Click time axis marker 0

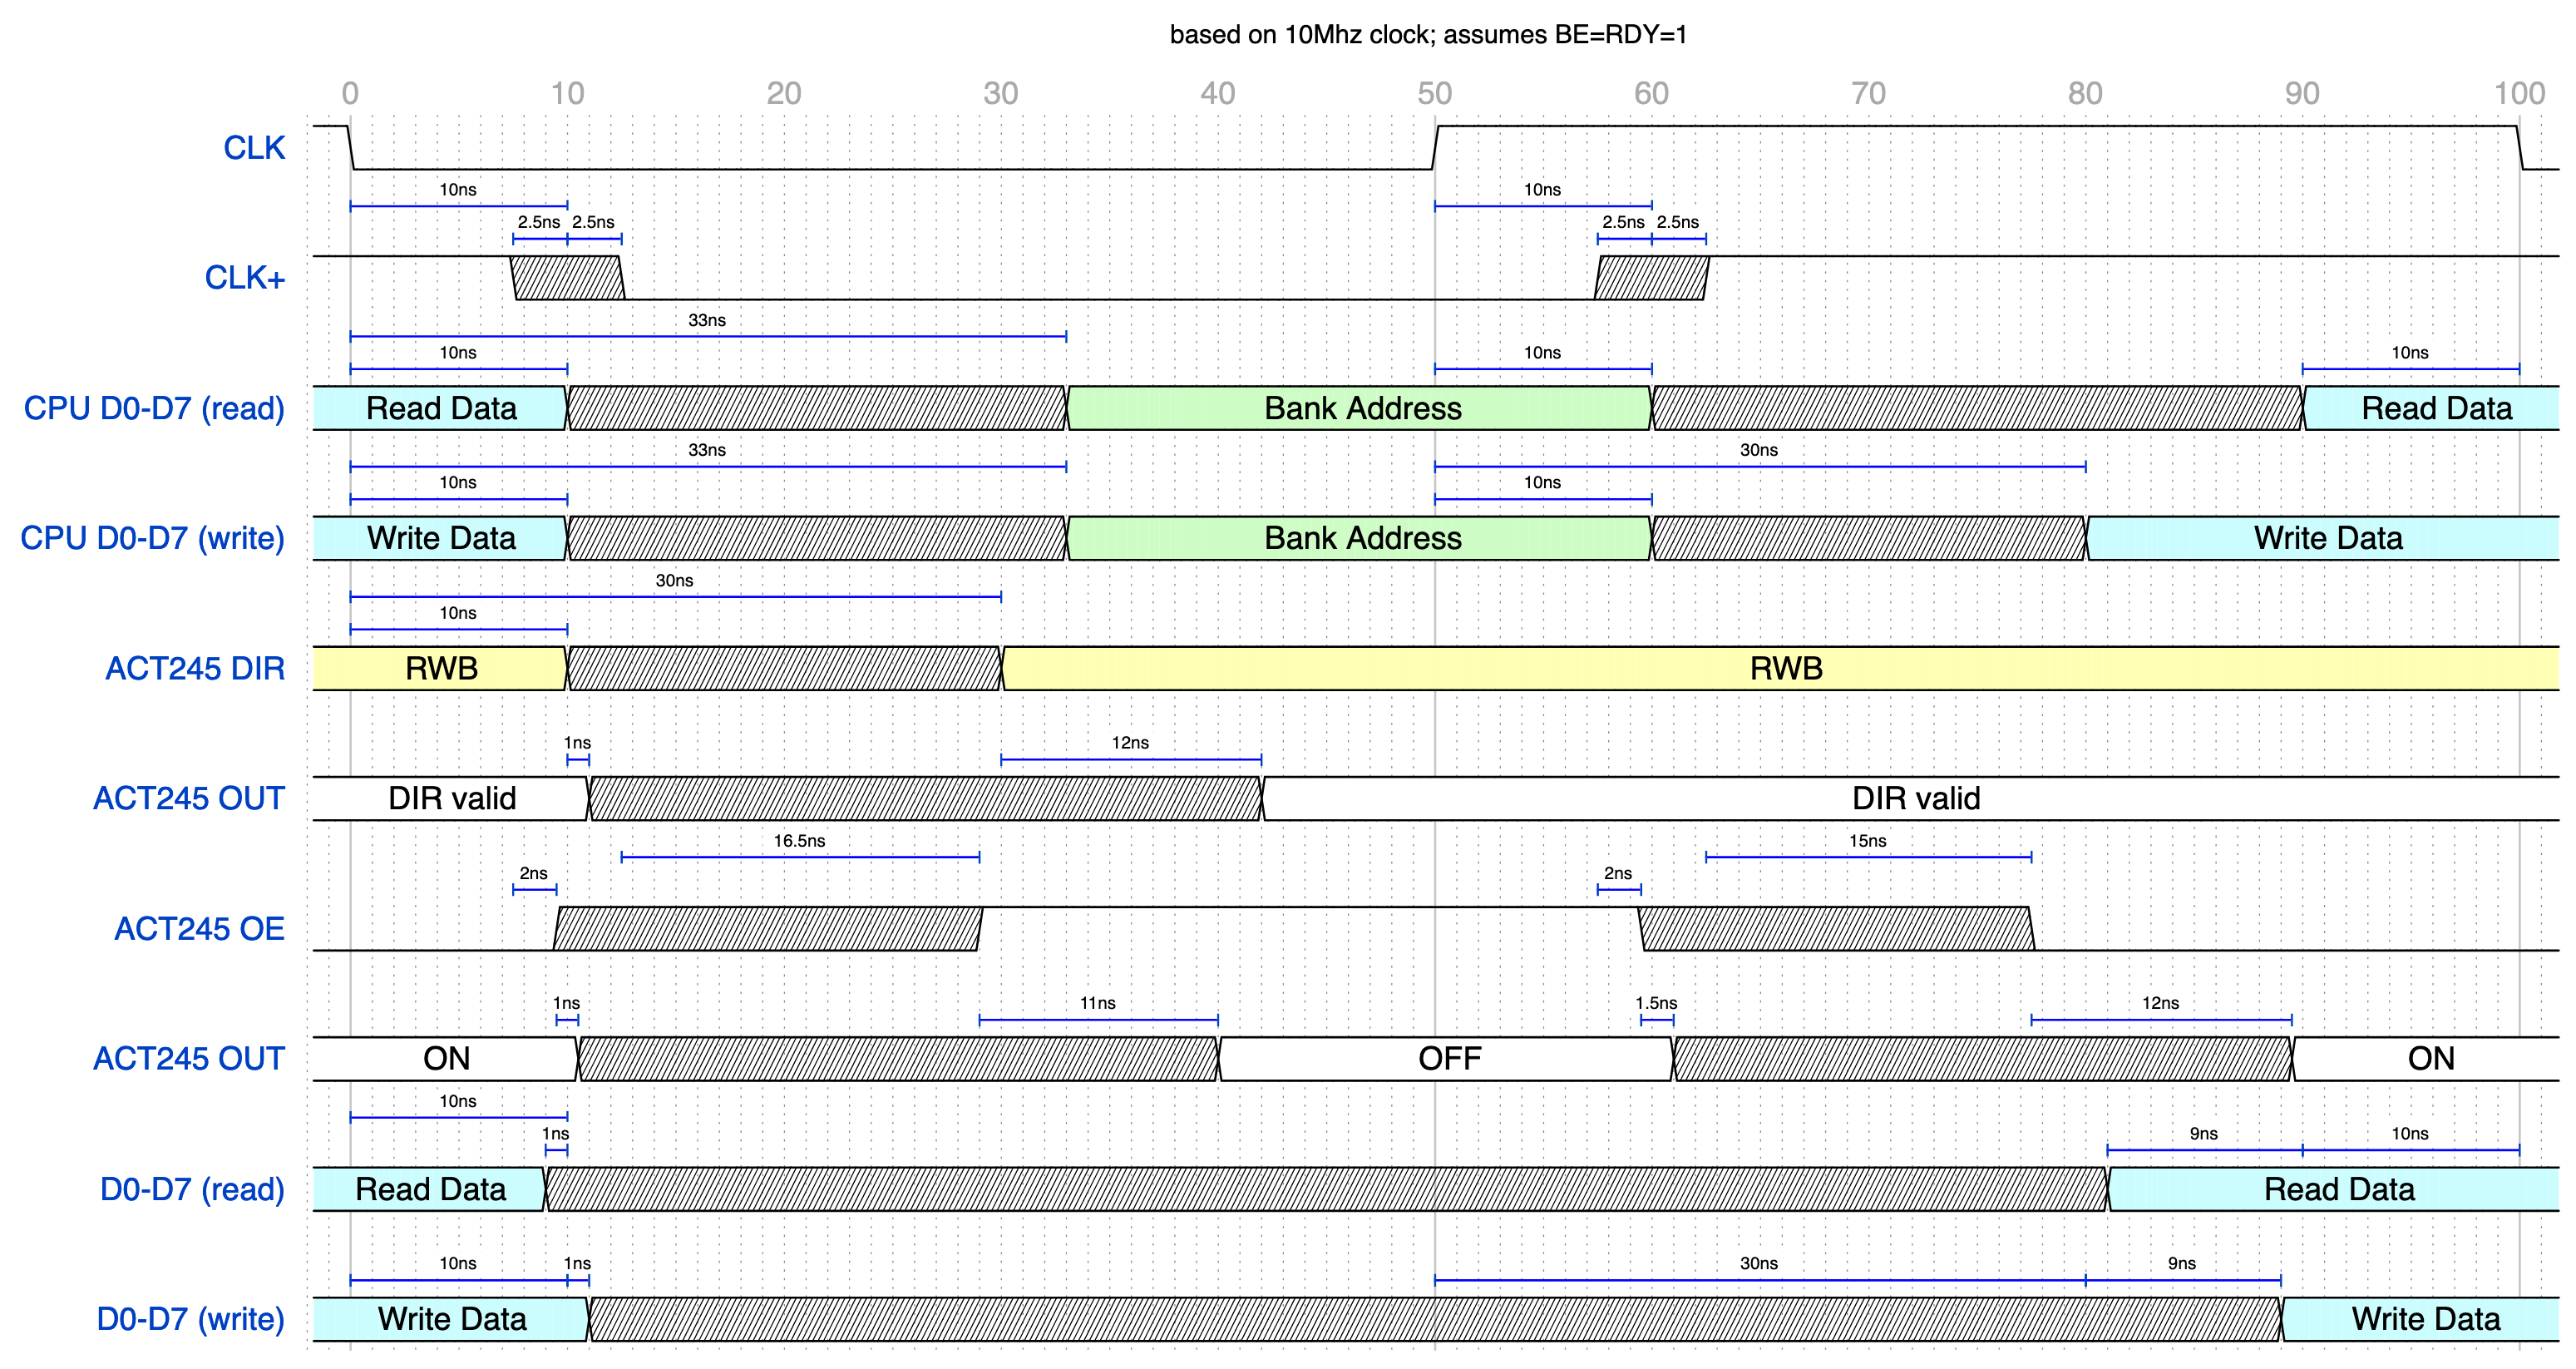[350, 93]
